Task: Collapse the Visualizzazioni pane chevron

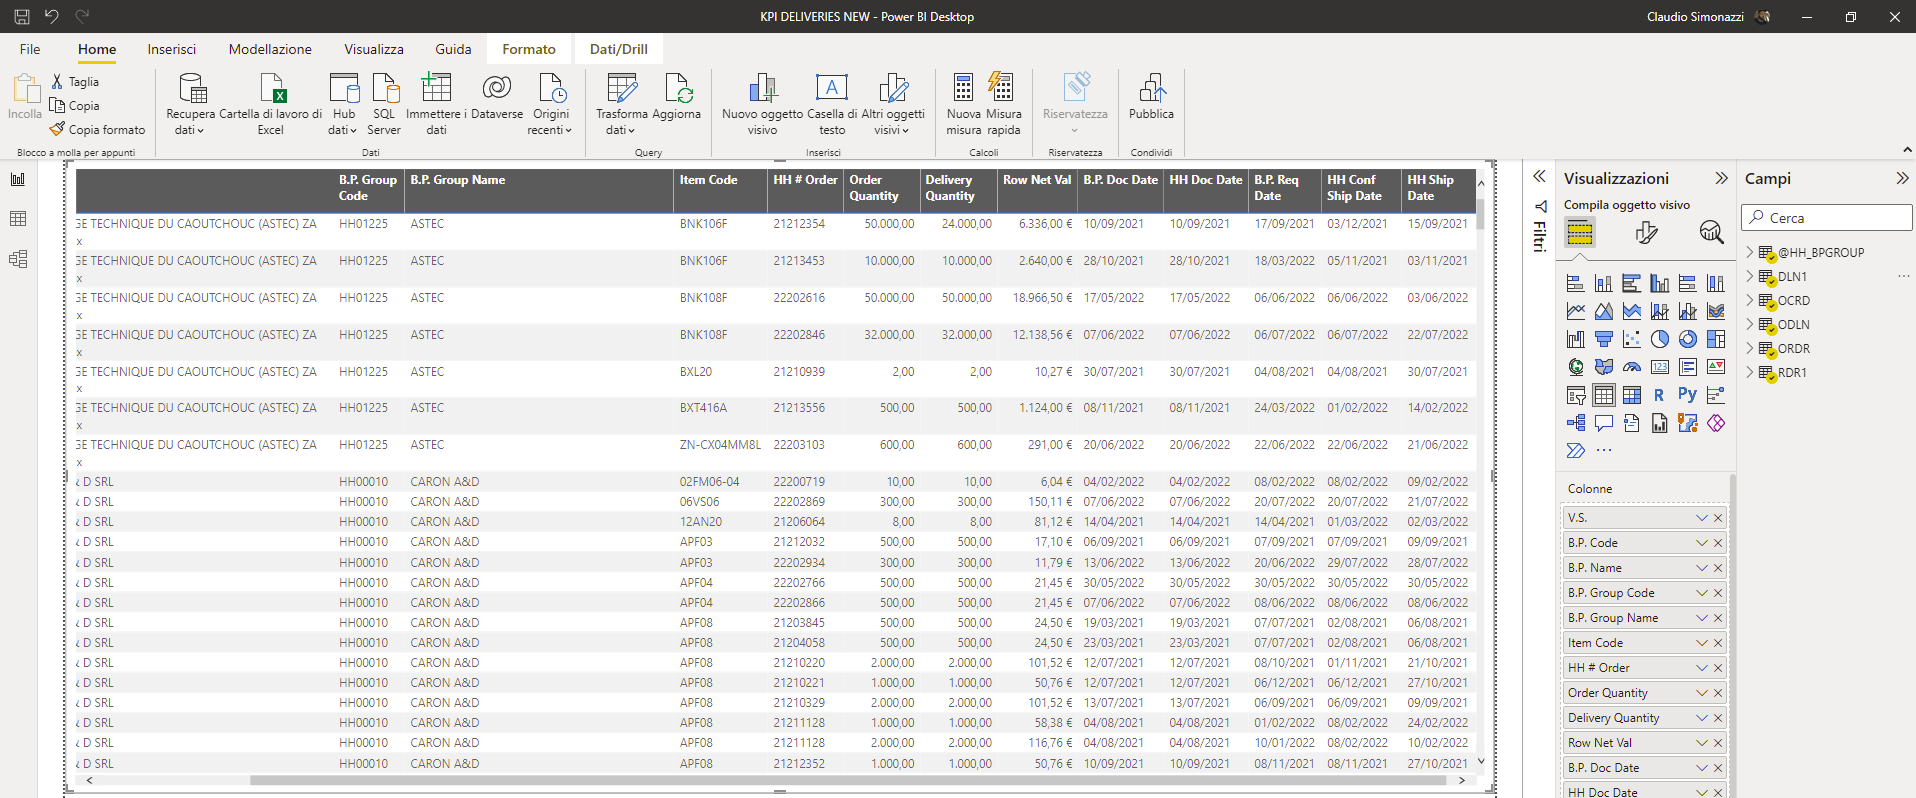Action: [x=1721, y=178]
